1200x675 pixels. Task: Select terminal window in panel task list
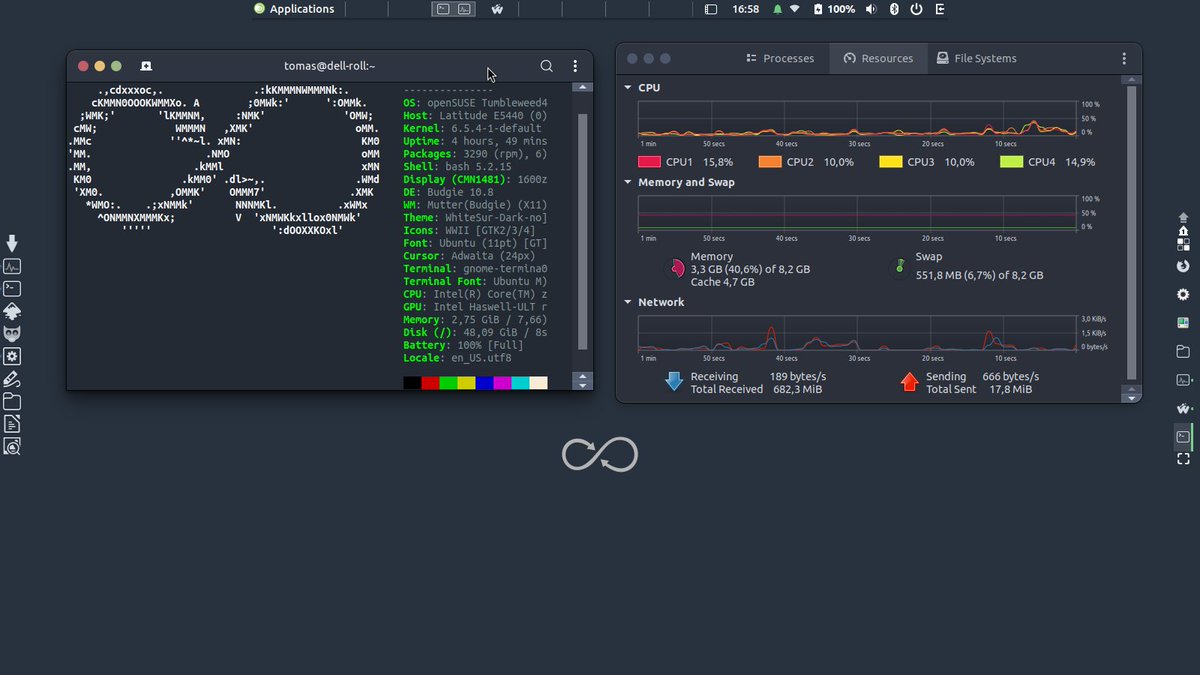(x=441, y=9)
